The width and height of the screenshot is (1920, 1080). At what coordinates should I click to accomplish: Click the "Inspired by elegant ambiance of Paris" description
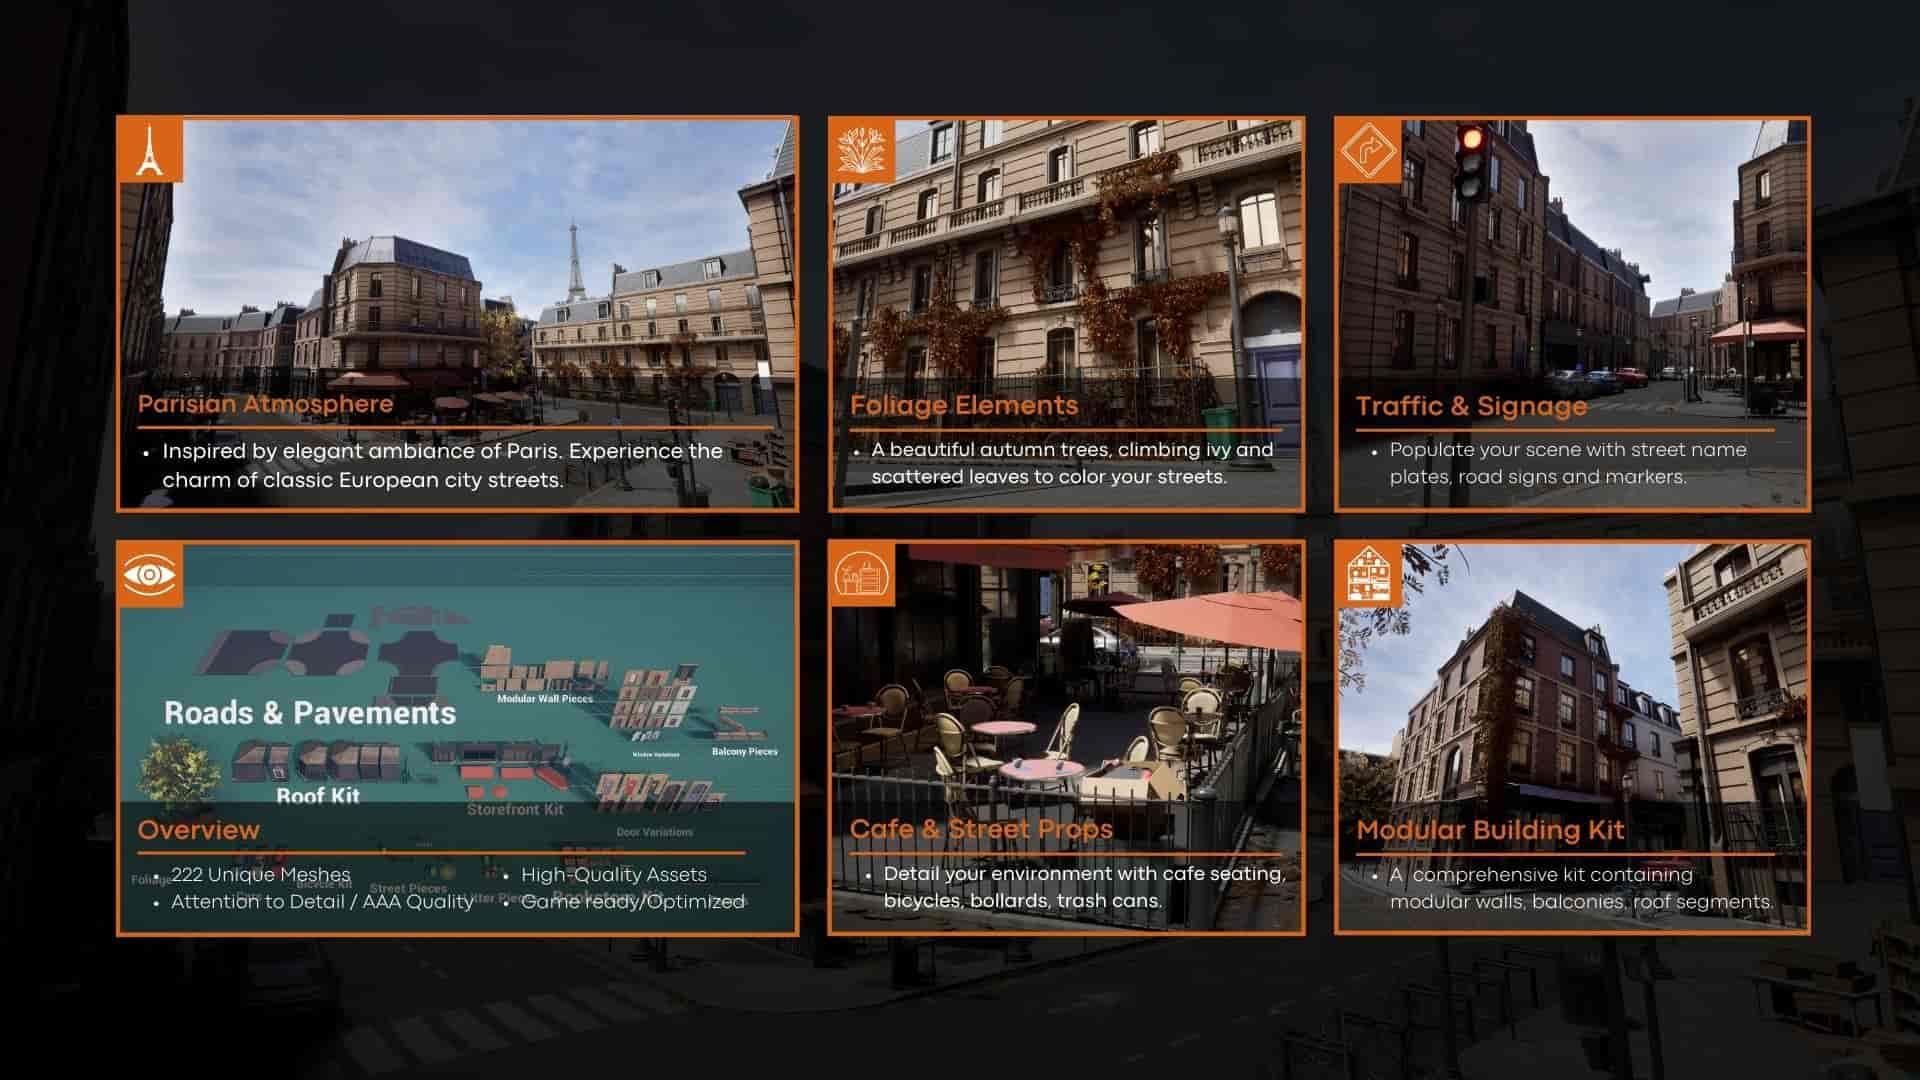coord(442,466)
